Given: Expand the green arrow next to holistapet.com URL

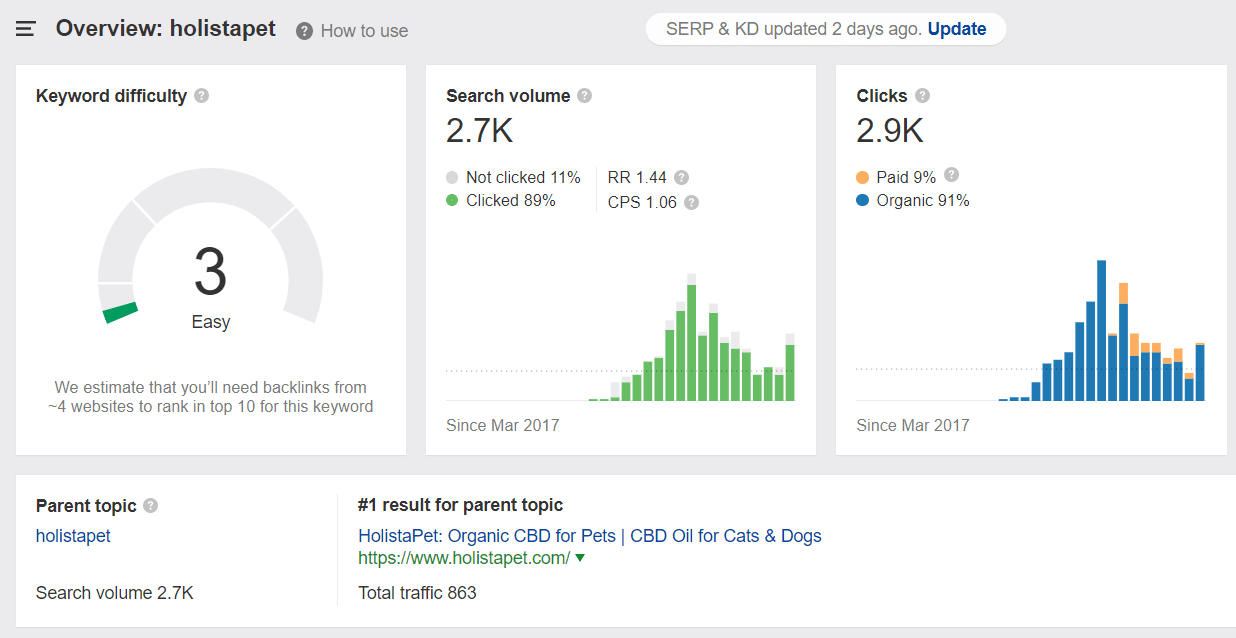Looking at the screenshot, I should [x=580, y=558].
